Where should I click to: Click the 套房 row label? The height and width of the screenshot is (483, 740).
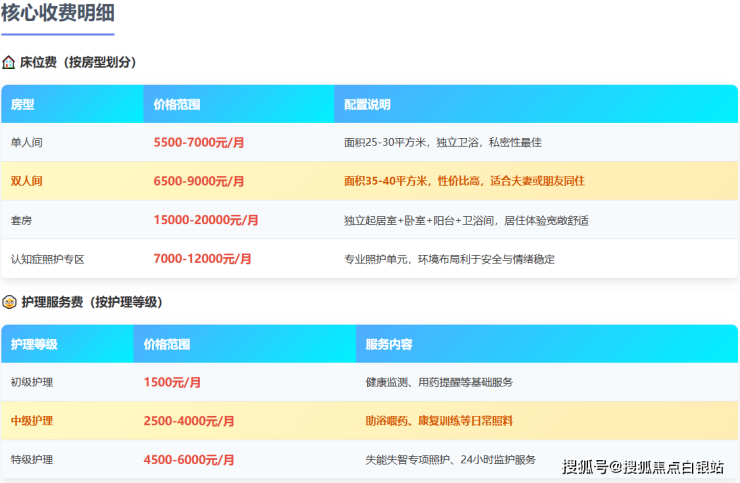click(22, 220)
